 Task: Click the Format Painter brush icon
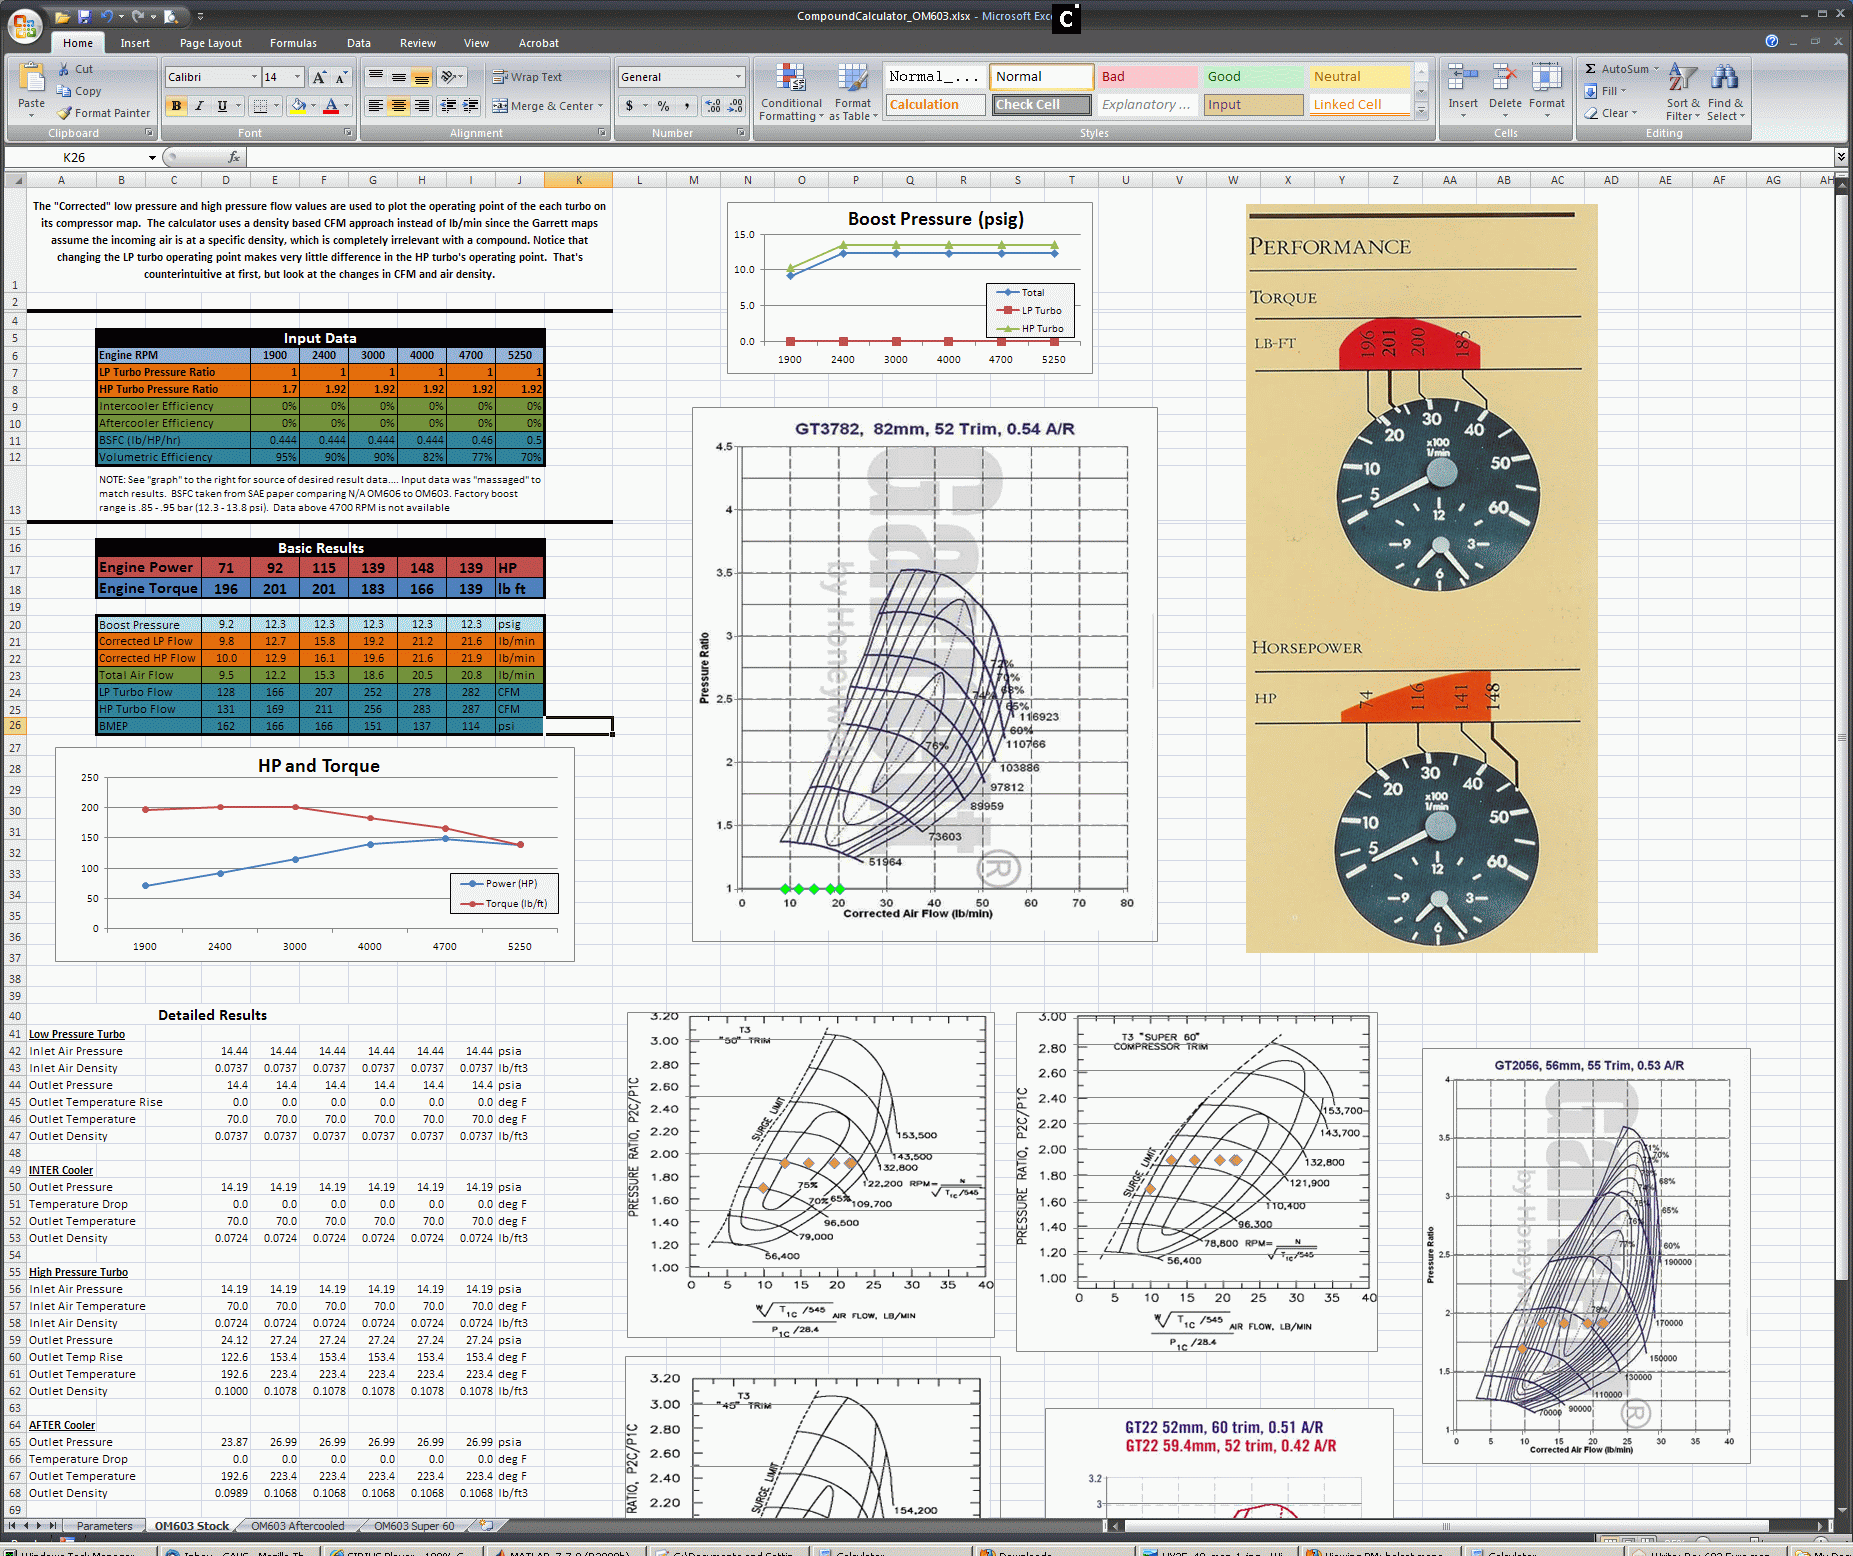[x=65, y=113]
